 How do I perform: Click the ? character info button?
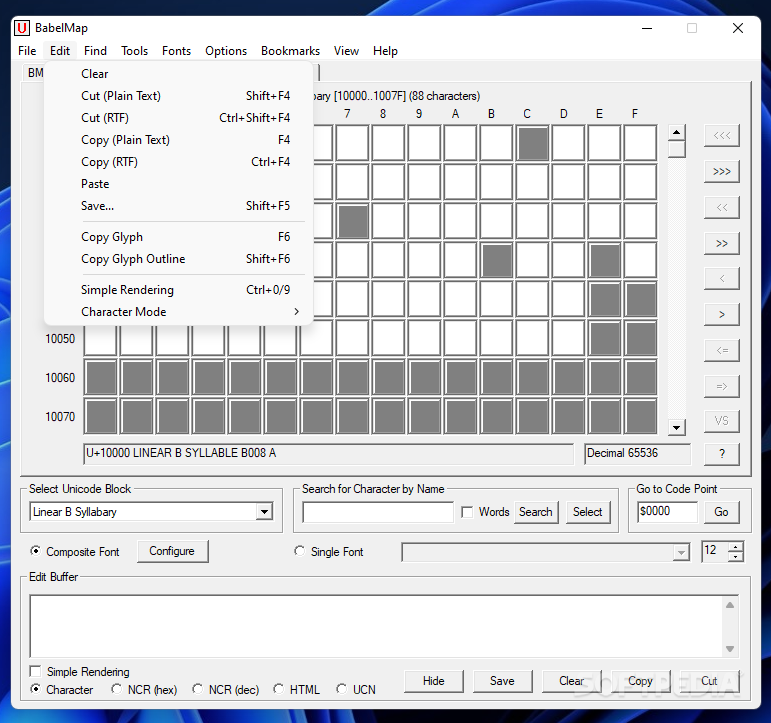click(x=721, y=453)
